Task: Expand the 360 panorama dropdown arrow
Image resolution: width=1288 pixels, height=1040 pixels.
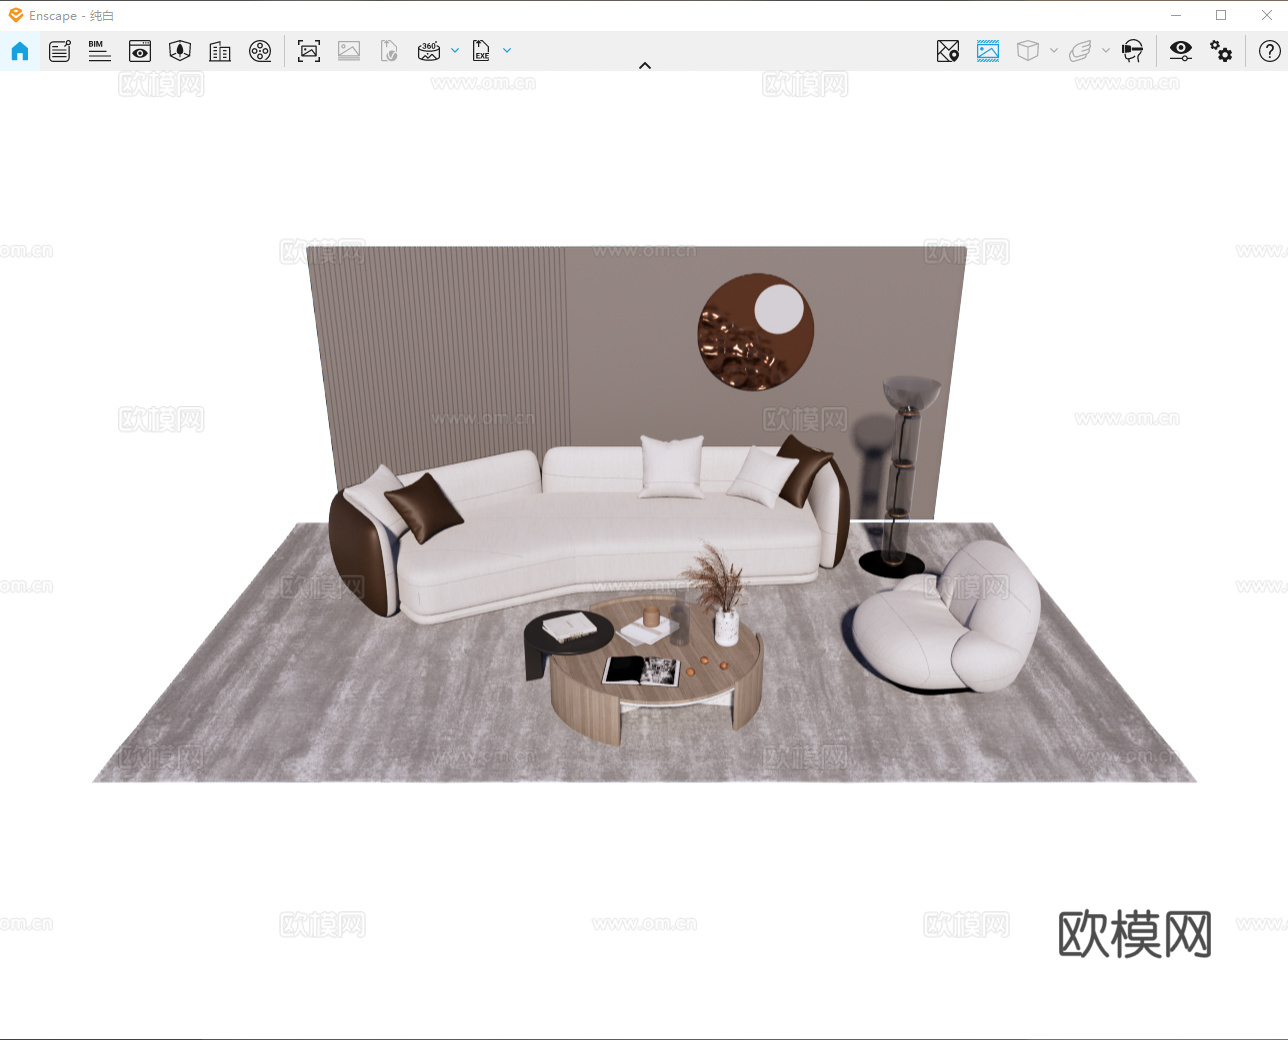Action: click(x=455, y=50)
